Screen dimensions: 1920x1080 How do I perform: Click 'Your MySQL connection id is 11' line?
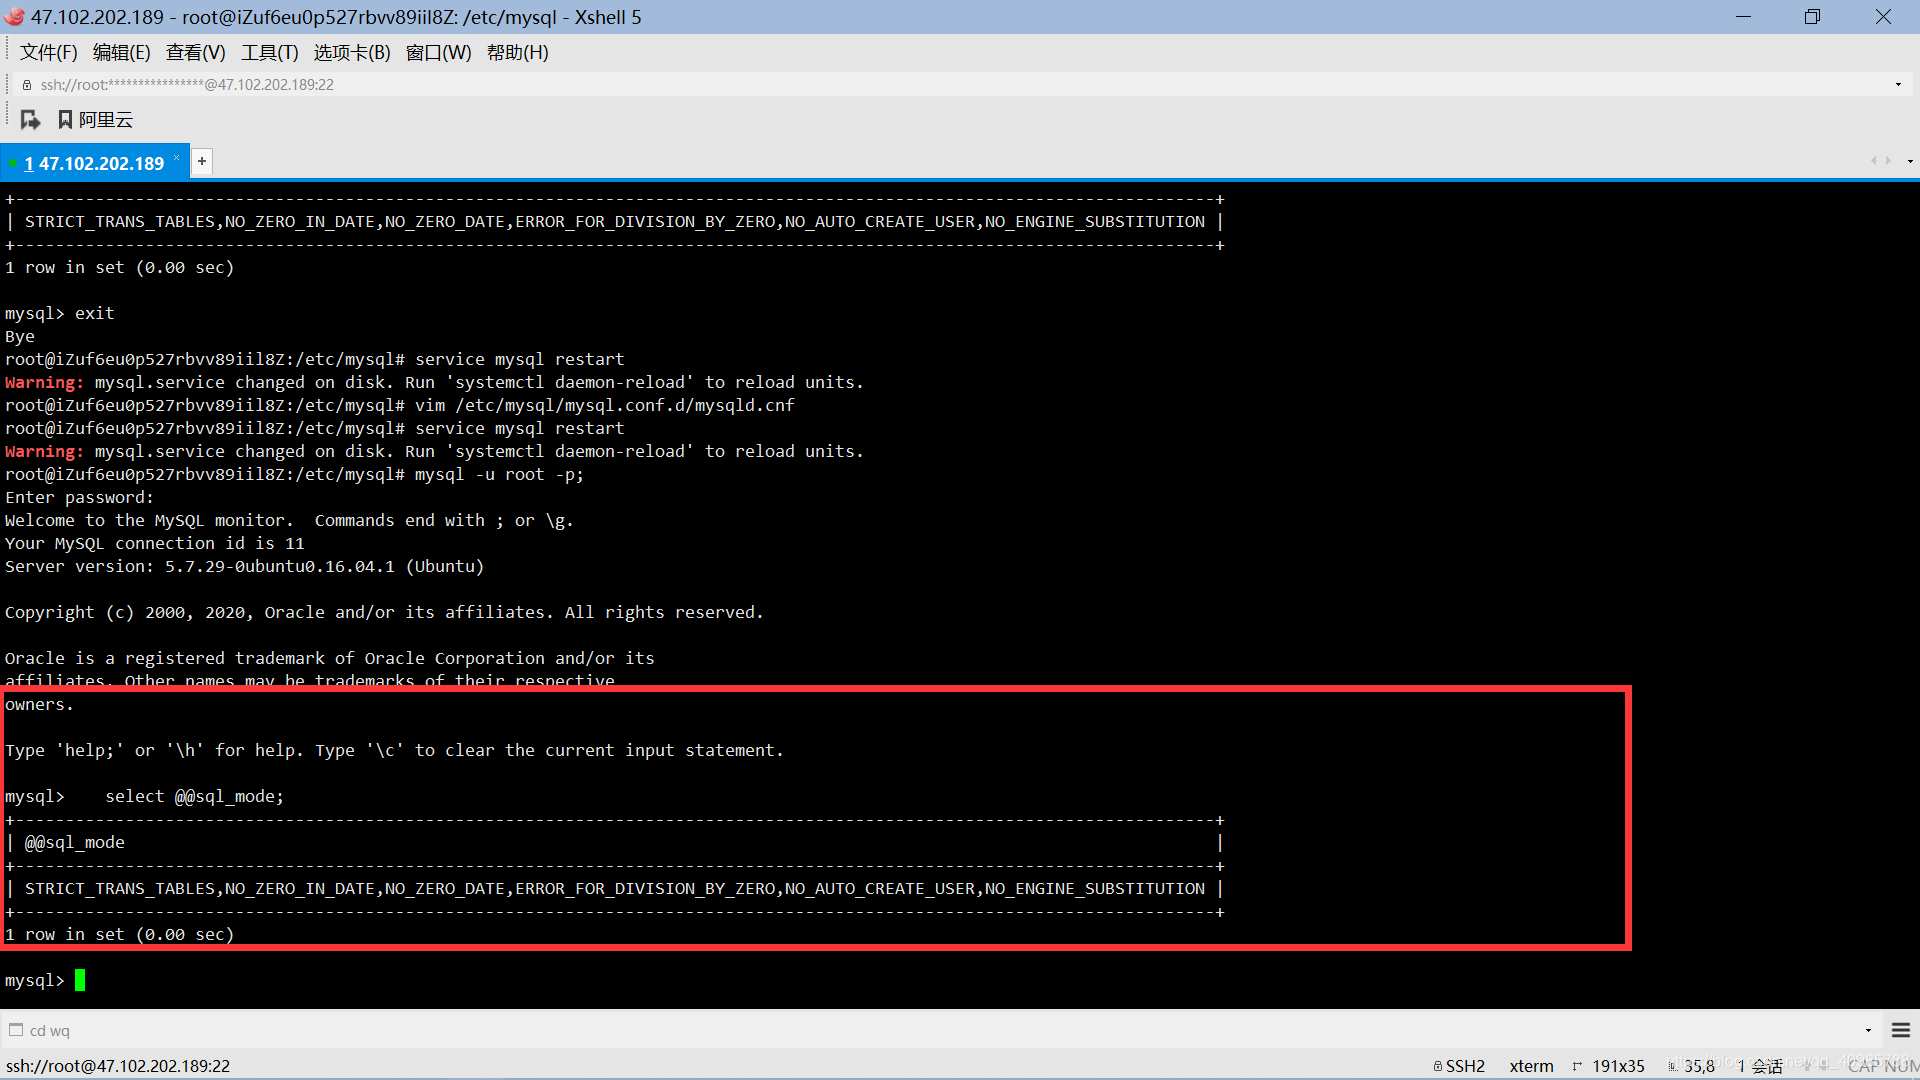(155, 543)
